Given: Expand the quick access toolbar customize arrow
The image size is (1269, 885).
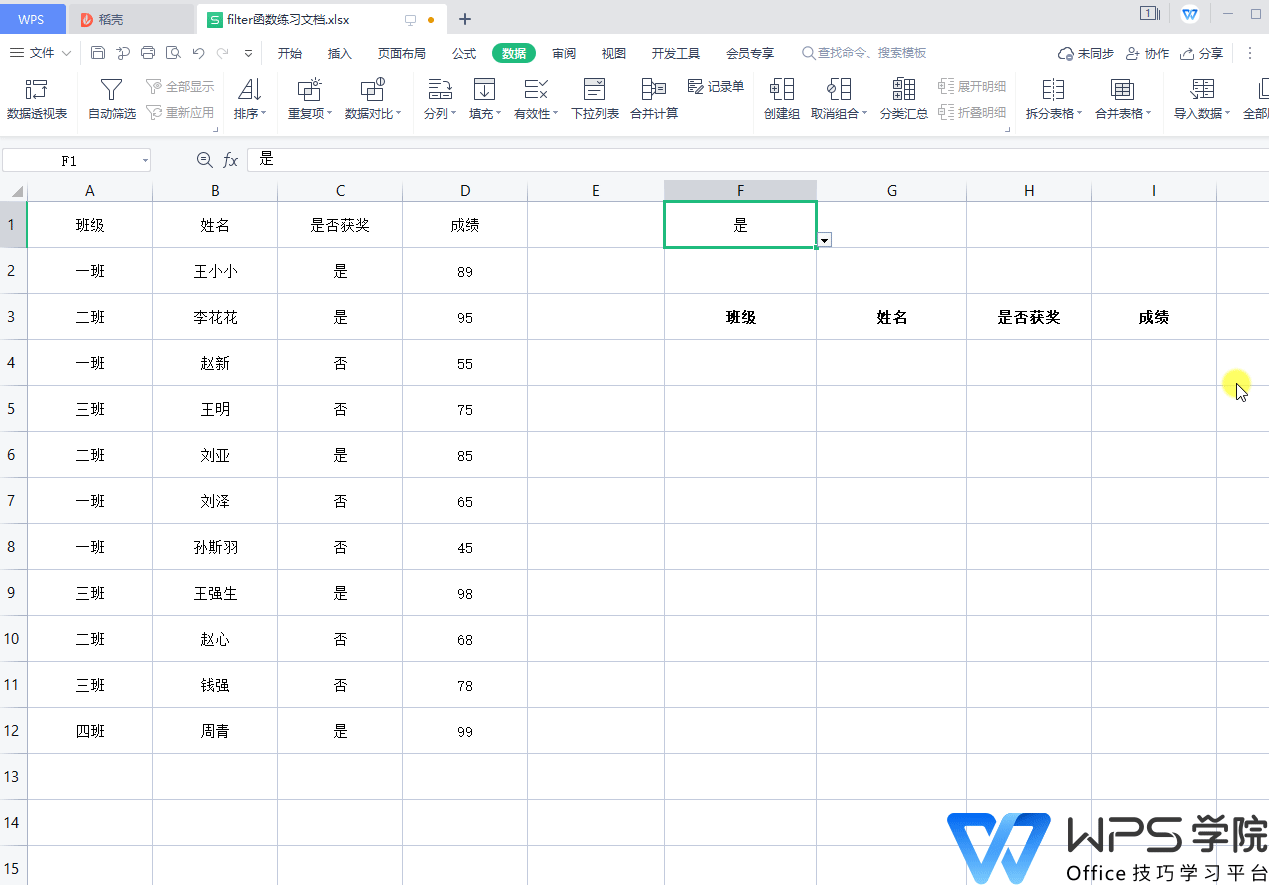Looking at the screenshot, I should [249, 53].
